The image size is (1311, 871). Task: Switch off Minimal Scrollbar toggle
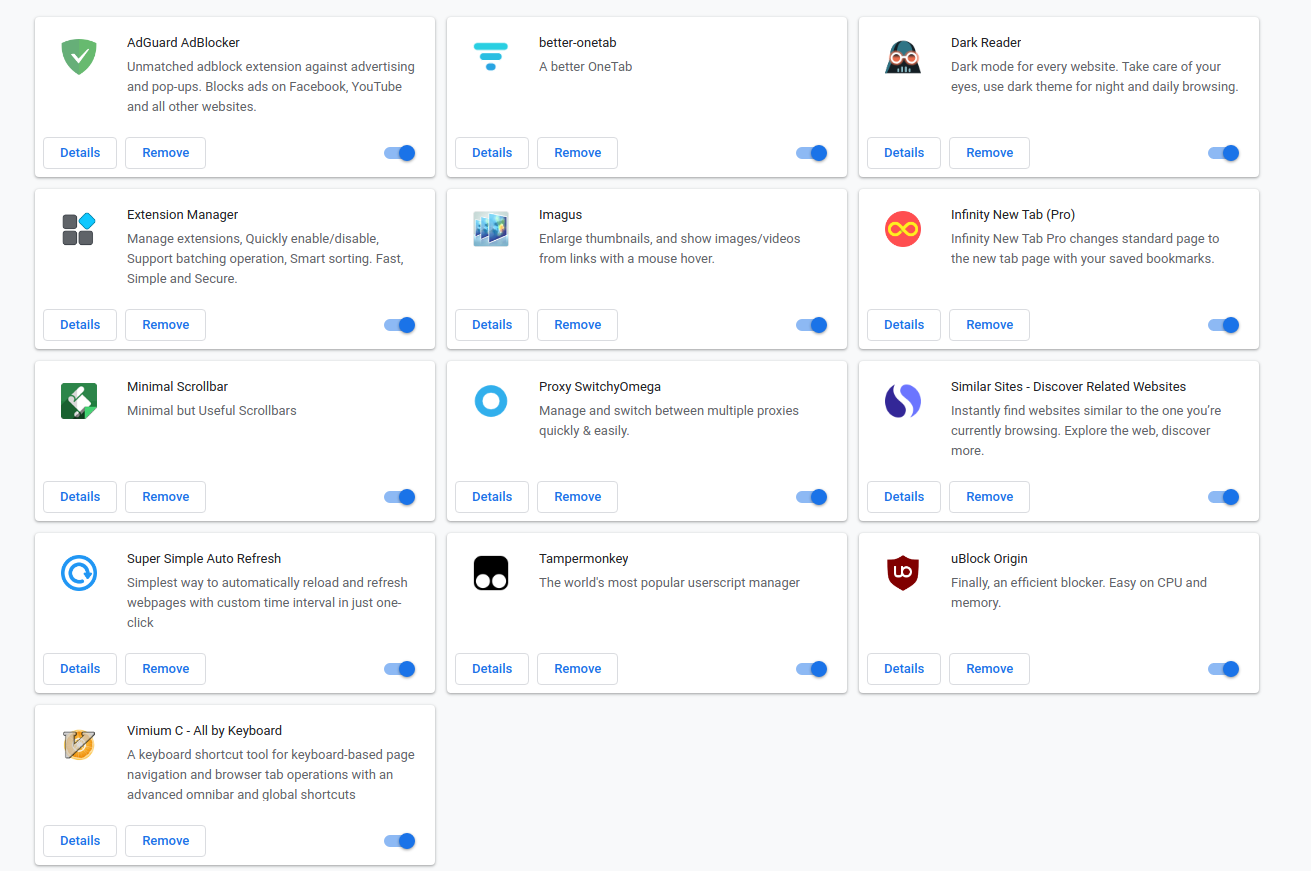pos(400,497)
